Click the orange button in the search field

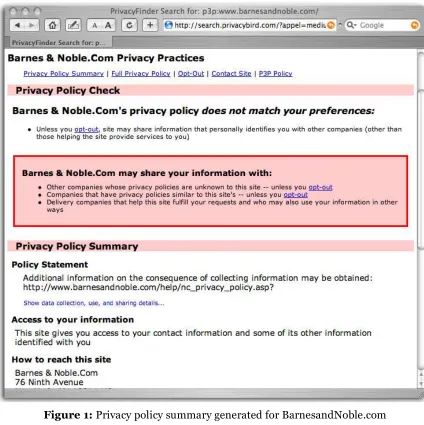tap(414, 25)
